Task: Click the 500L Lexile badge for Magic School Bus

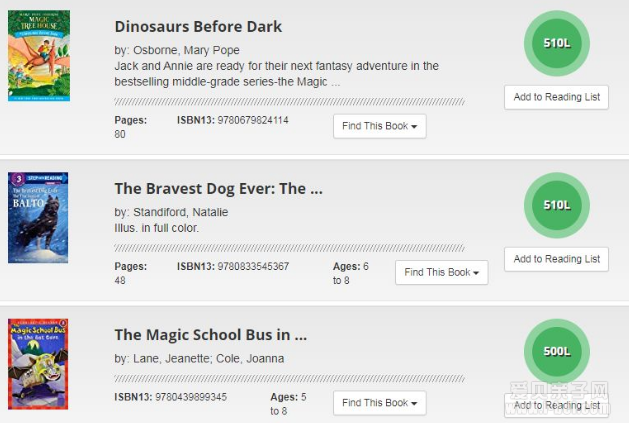Action: (x=557, y=351)
